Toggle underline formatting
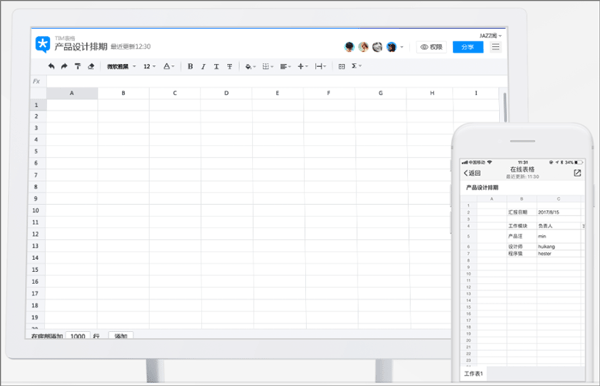The width and height of the screenshot is (600, 386). [x=216, y=67]
